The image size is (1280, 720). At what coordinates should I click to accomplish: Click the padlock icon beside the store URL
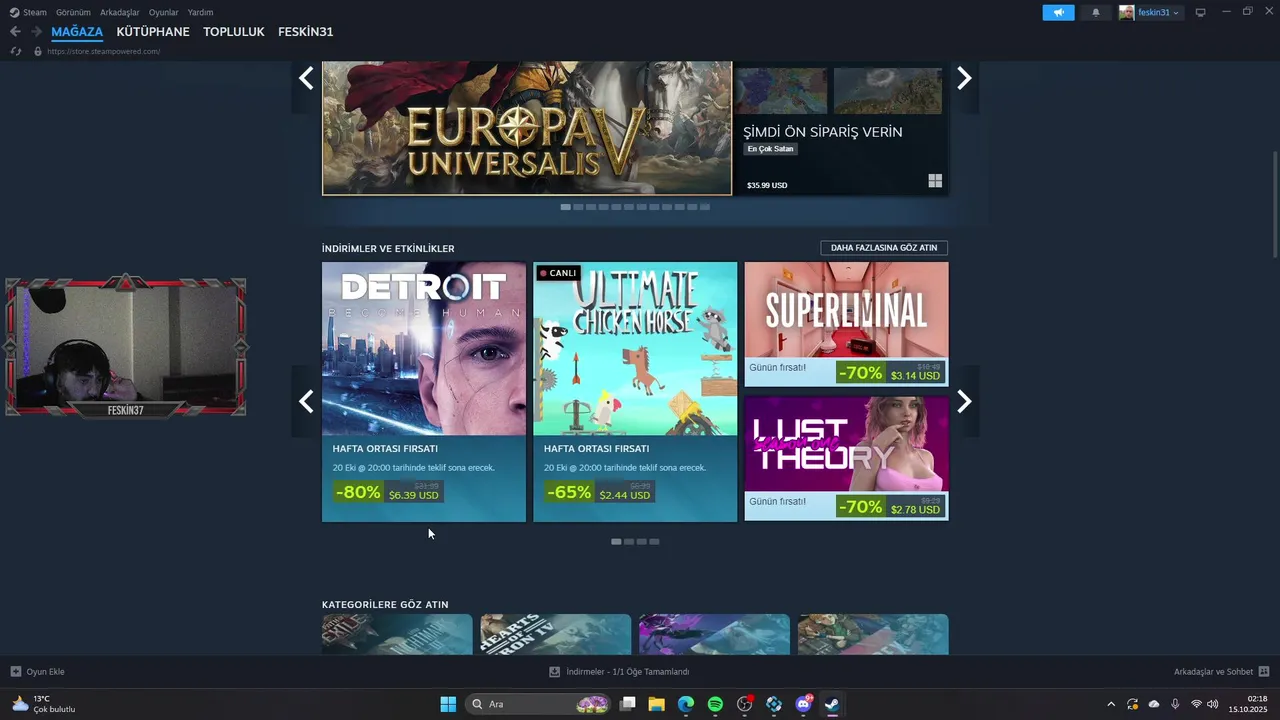click(x=38, y=51)
